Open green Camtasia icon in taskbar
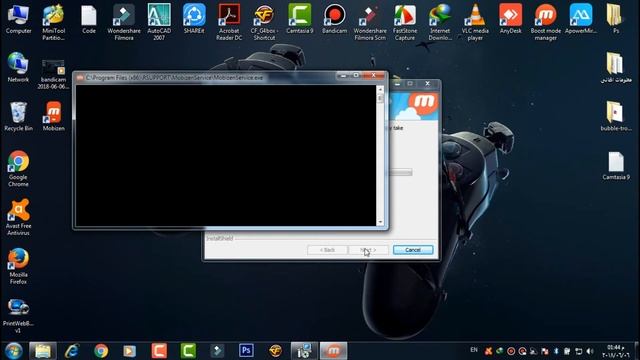The width and height of the screenshot is (640, 360). click(x=188, y=351)
